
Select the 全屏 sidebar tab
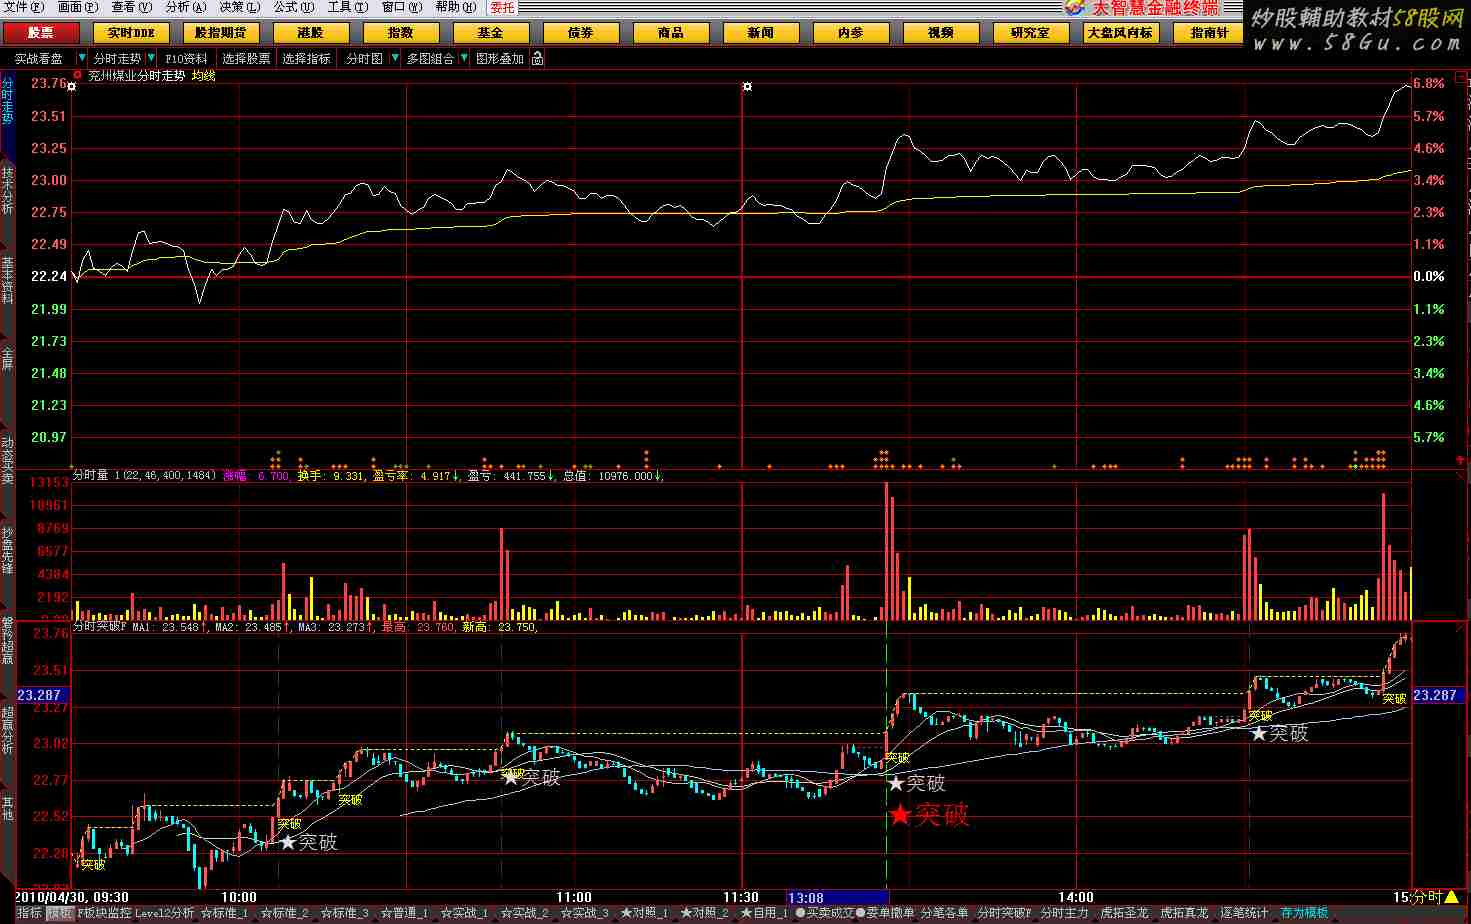8,360
